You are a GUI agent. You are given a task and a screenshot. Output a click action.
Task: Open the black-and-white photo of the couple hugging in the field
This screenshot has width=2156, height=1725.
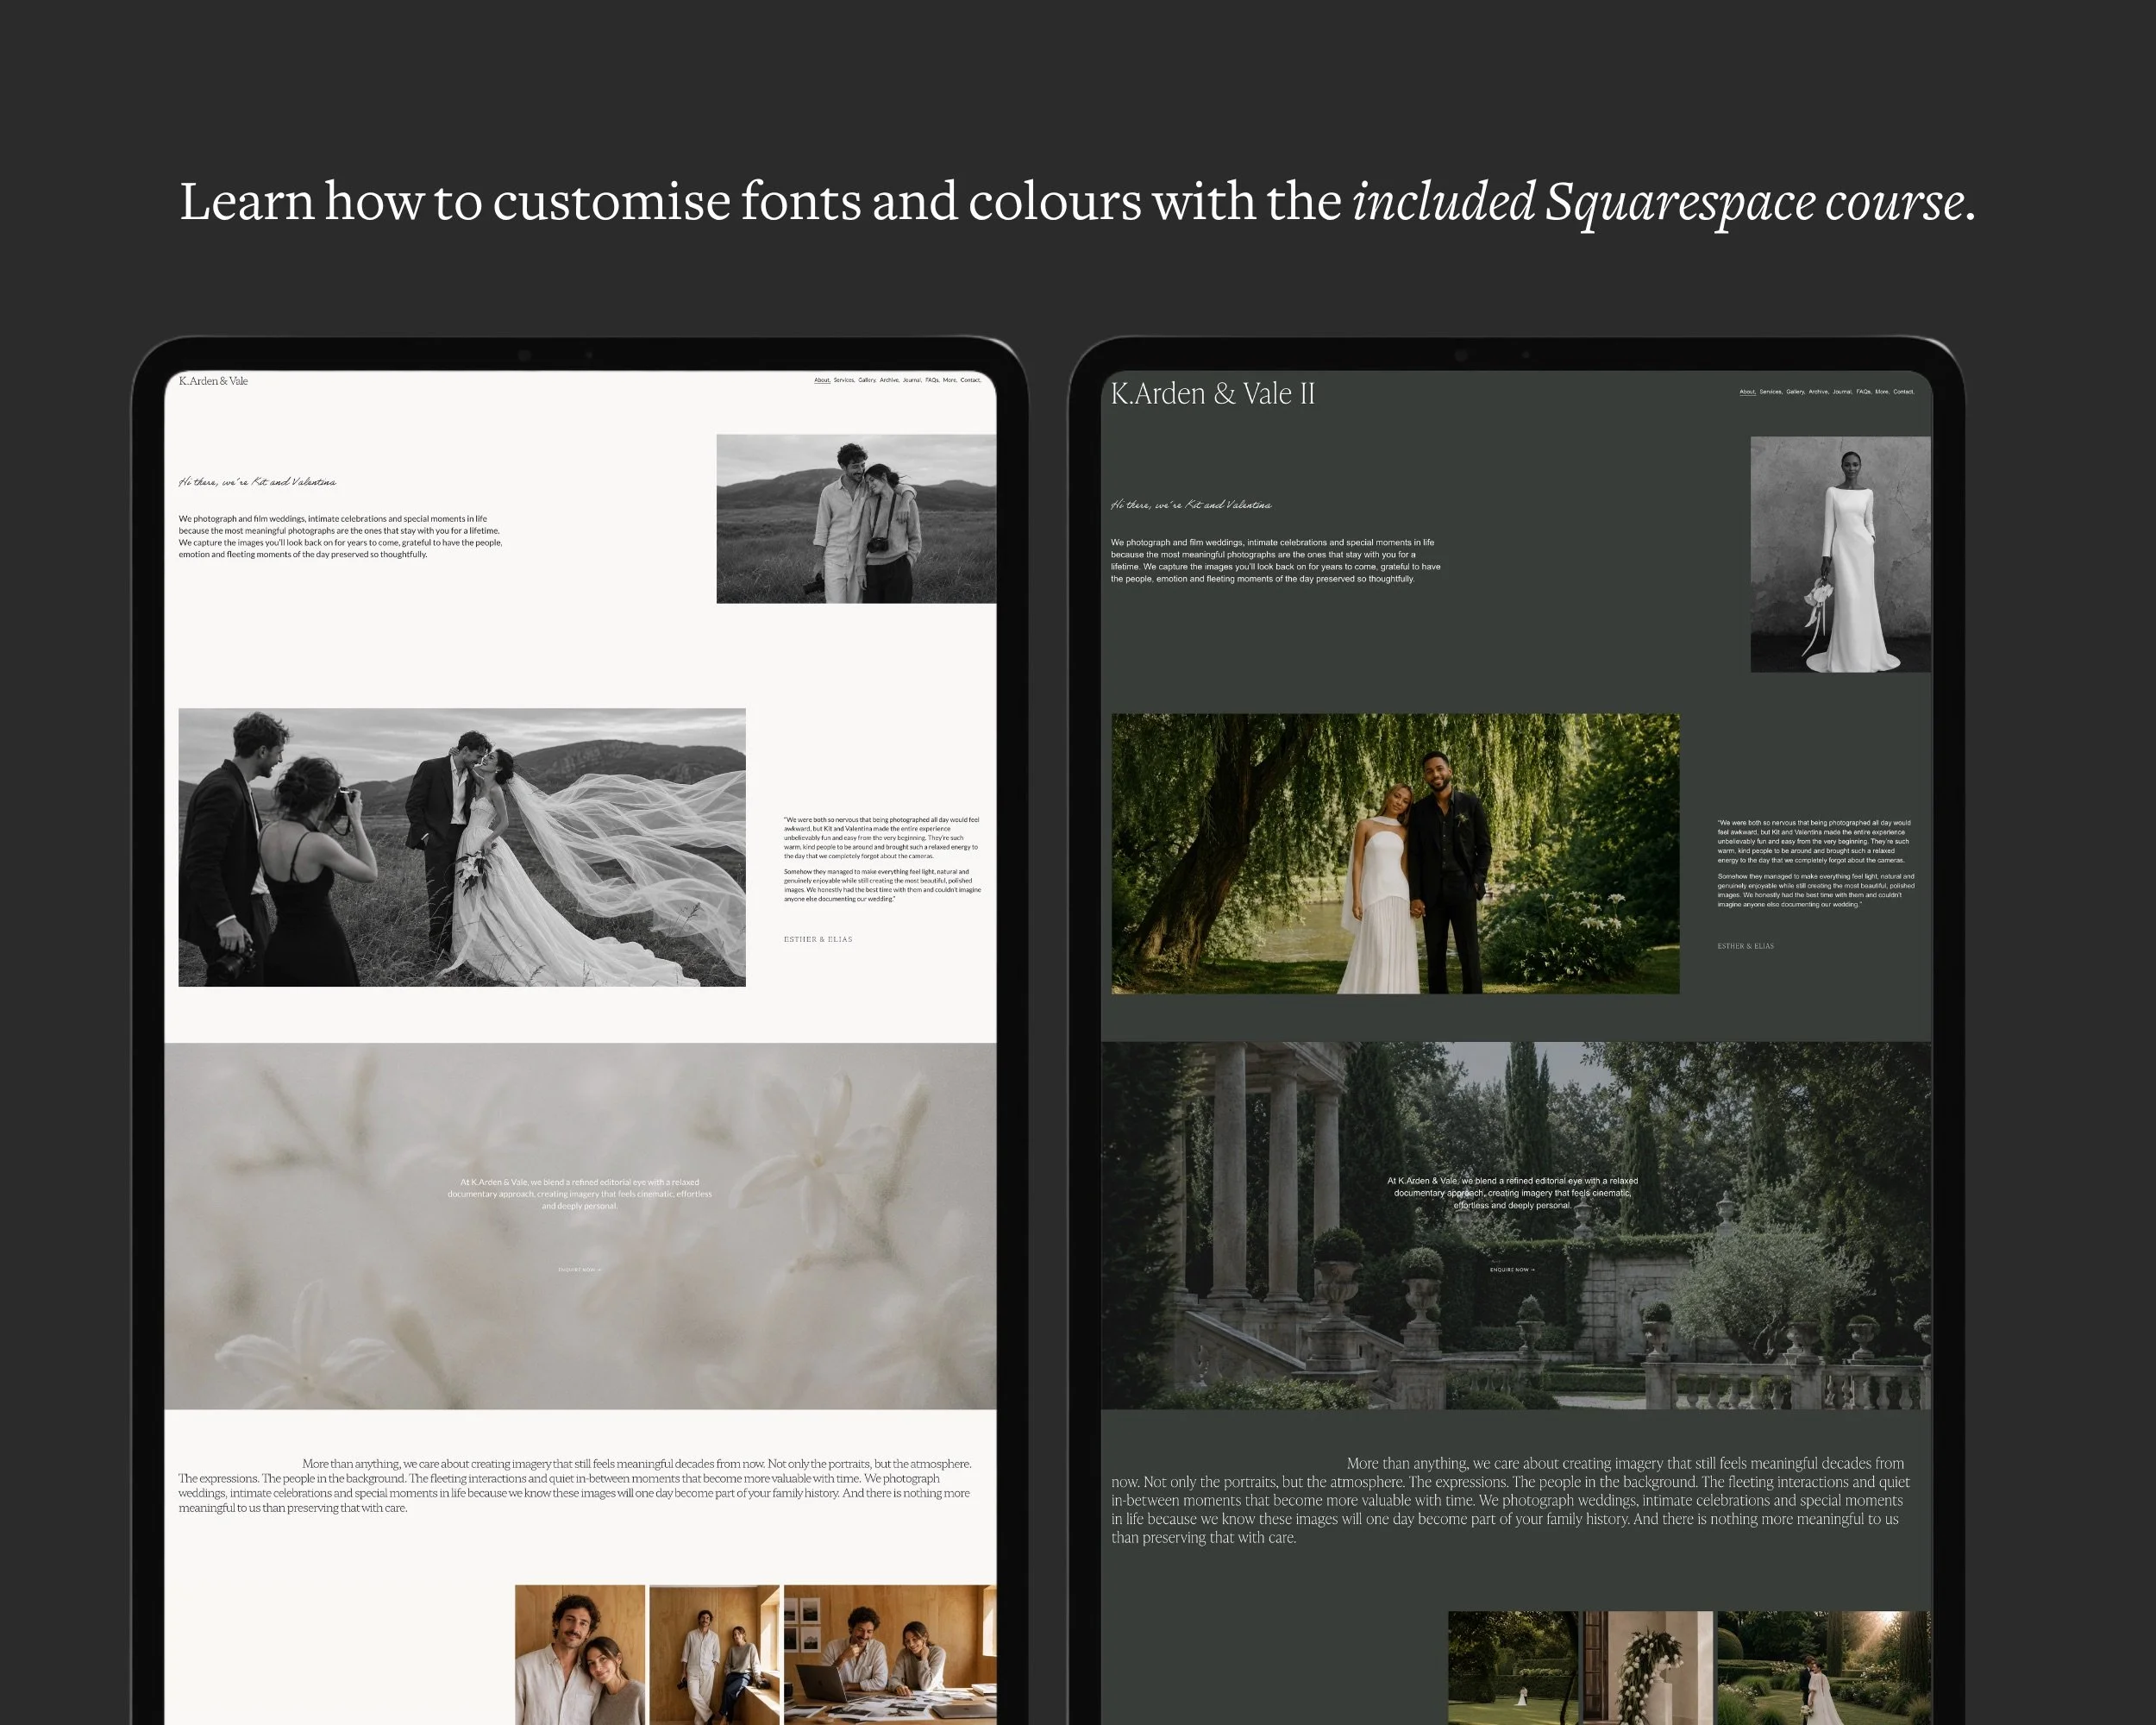coord(856,519)
